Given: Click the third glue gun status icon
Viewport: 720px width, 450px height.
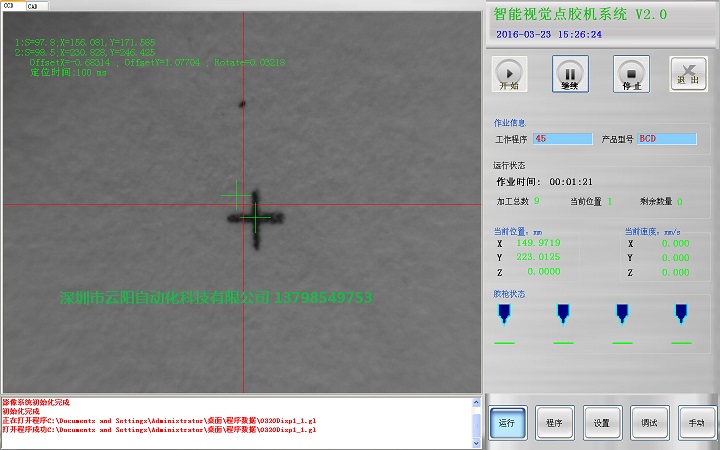Looking at the screenshot, I should (621, 313).
